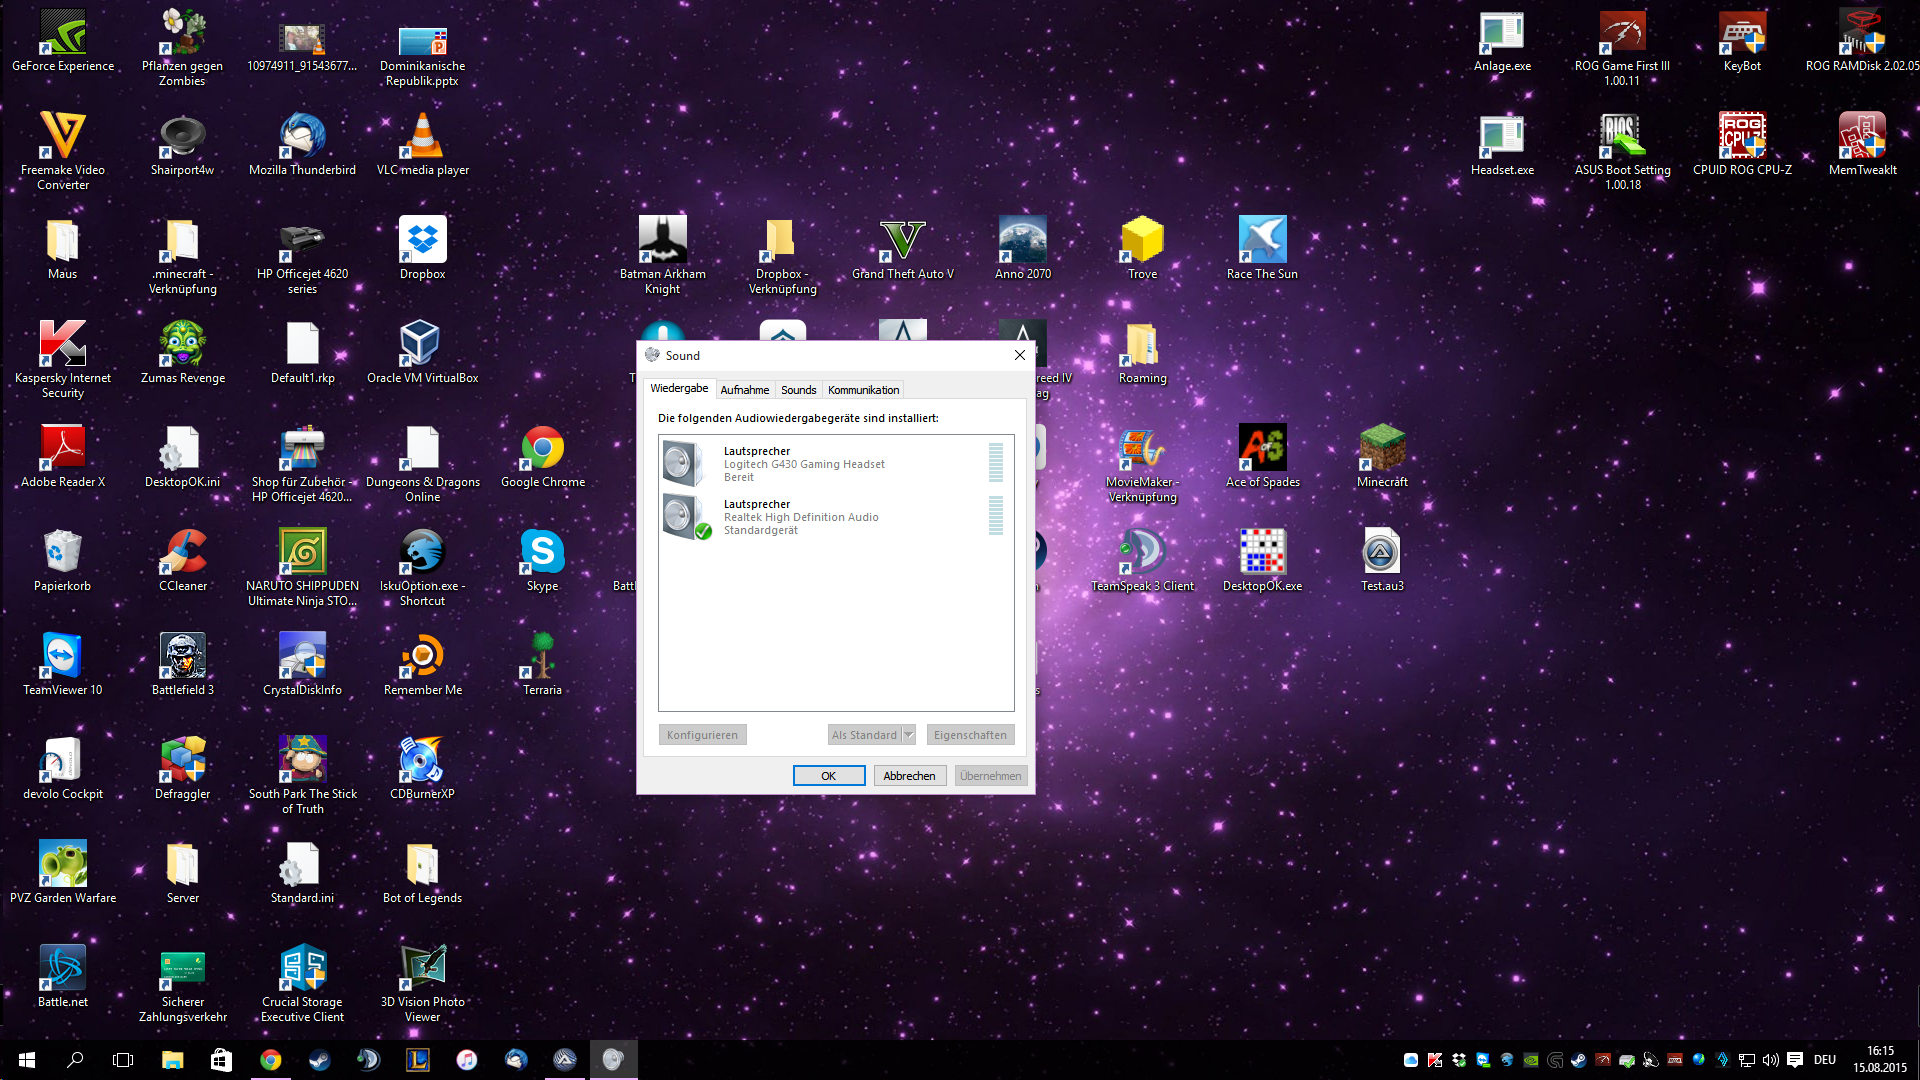Open the Sounds tab
Image resolution: width=1920 pixels, height=1080 pixels.
tap(798, 390)
